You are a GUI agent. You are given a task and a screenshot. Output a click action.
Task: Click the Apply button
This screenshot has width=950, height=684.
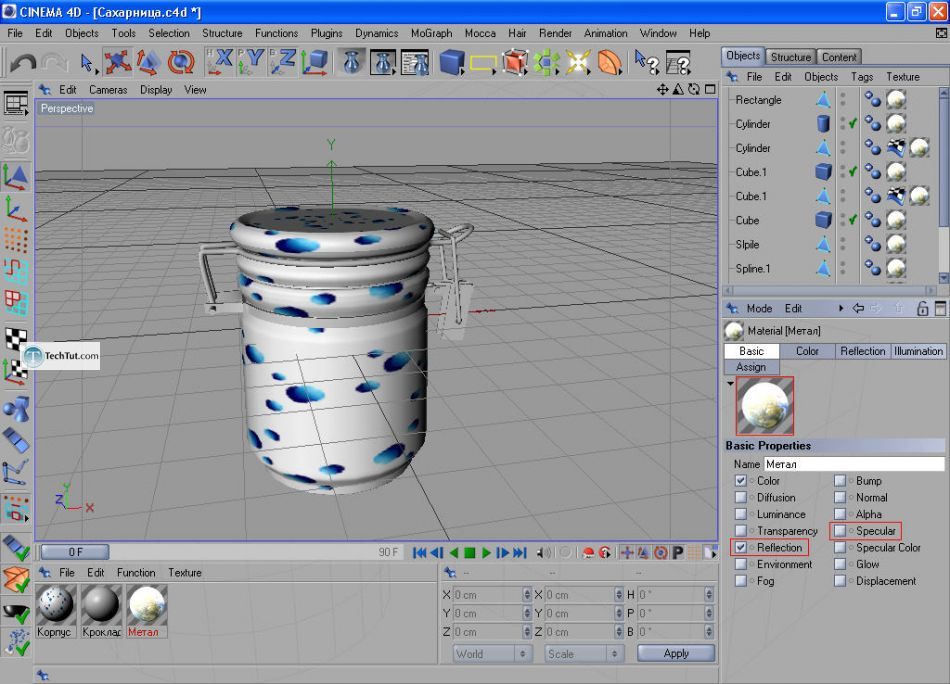(676, 654)
